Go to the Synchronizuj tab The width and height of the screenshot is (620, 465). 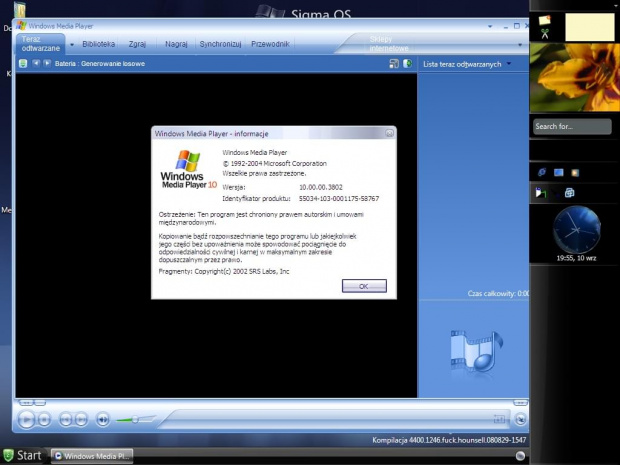[220, 44]
